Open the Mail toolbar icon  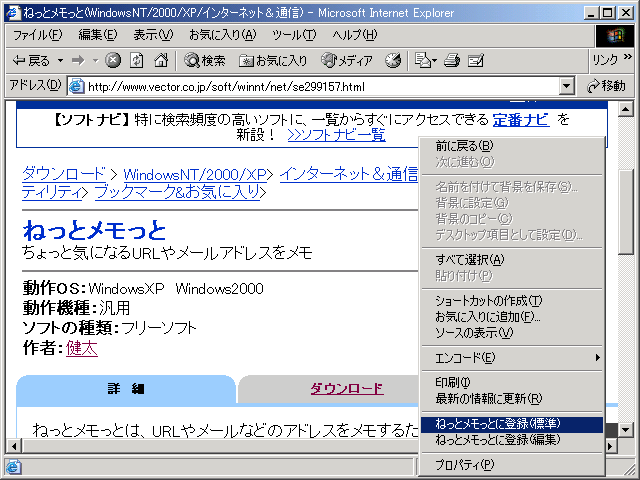(425, 60)
